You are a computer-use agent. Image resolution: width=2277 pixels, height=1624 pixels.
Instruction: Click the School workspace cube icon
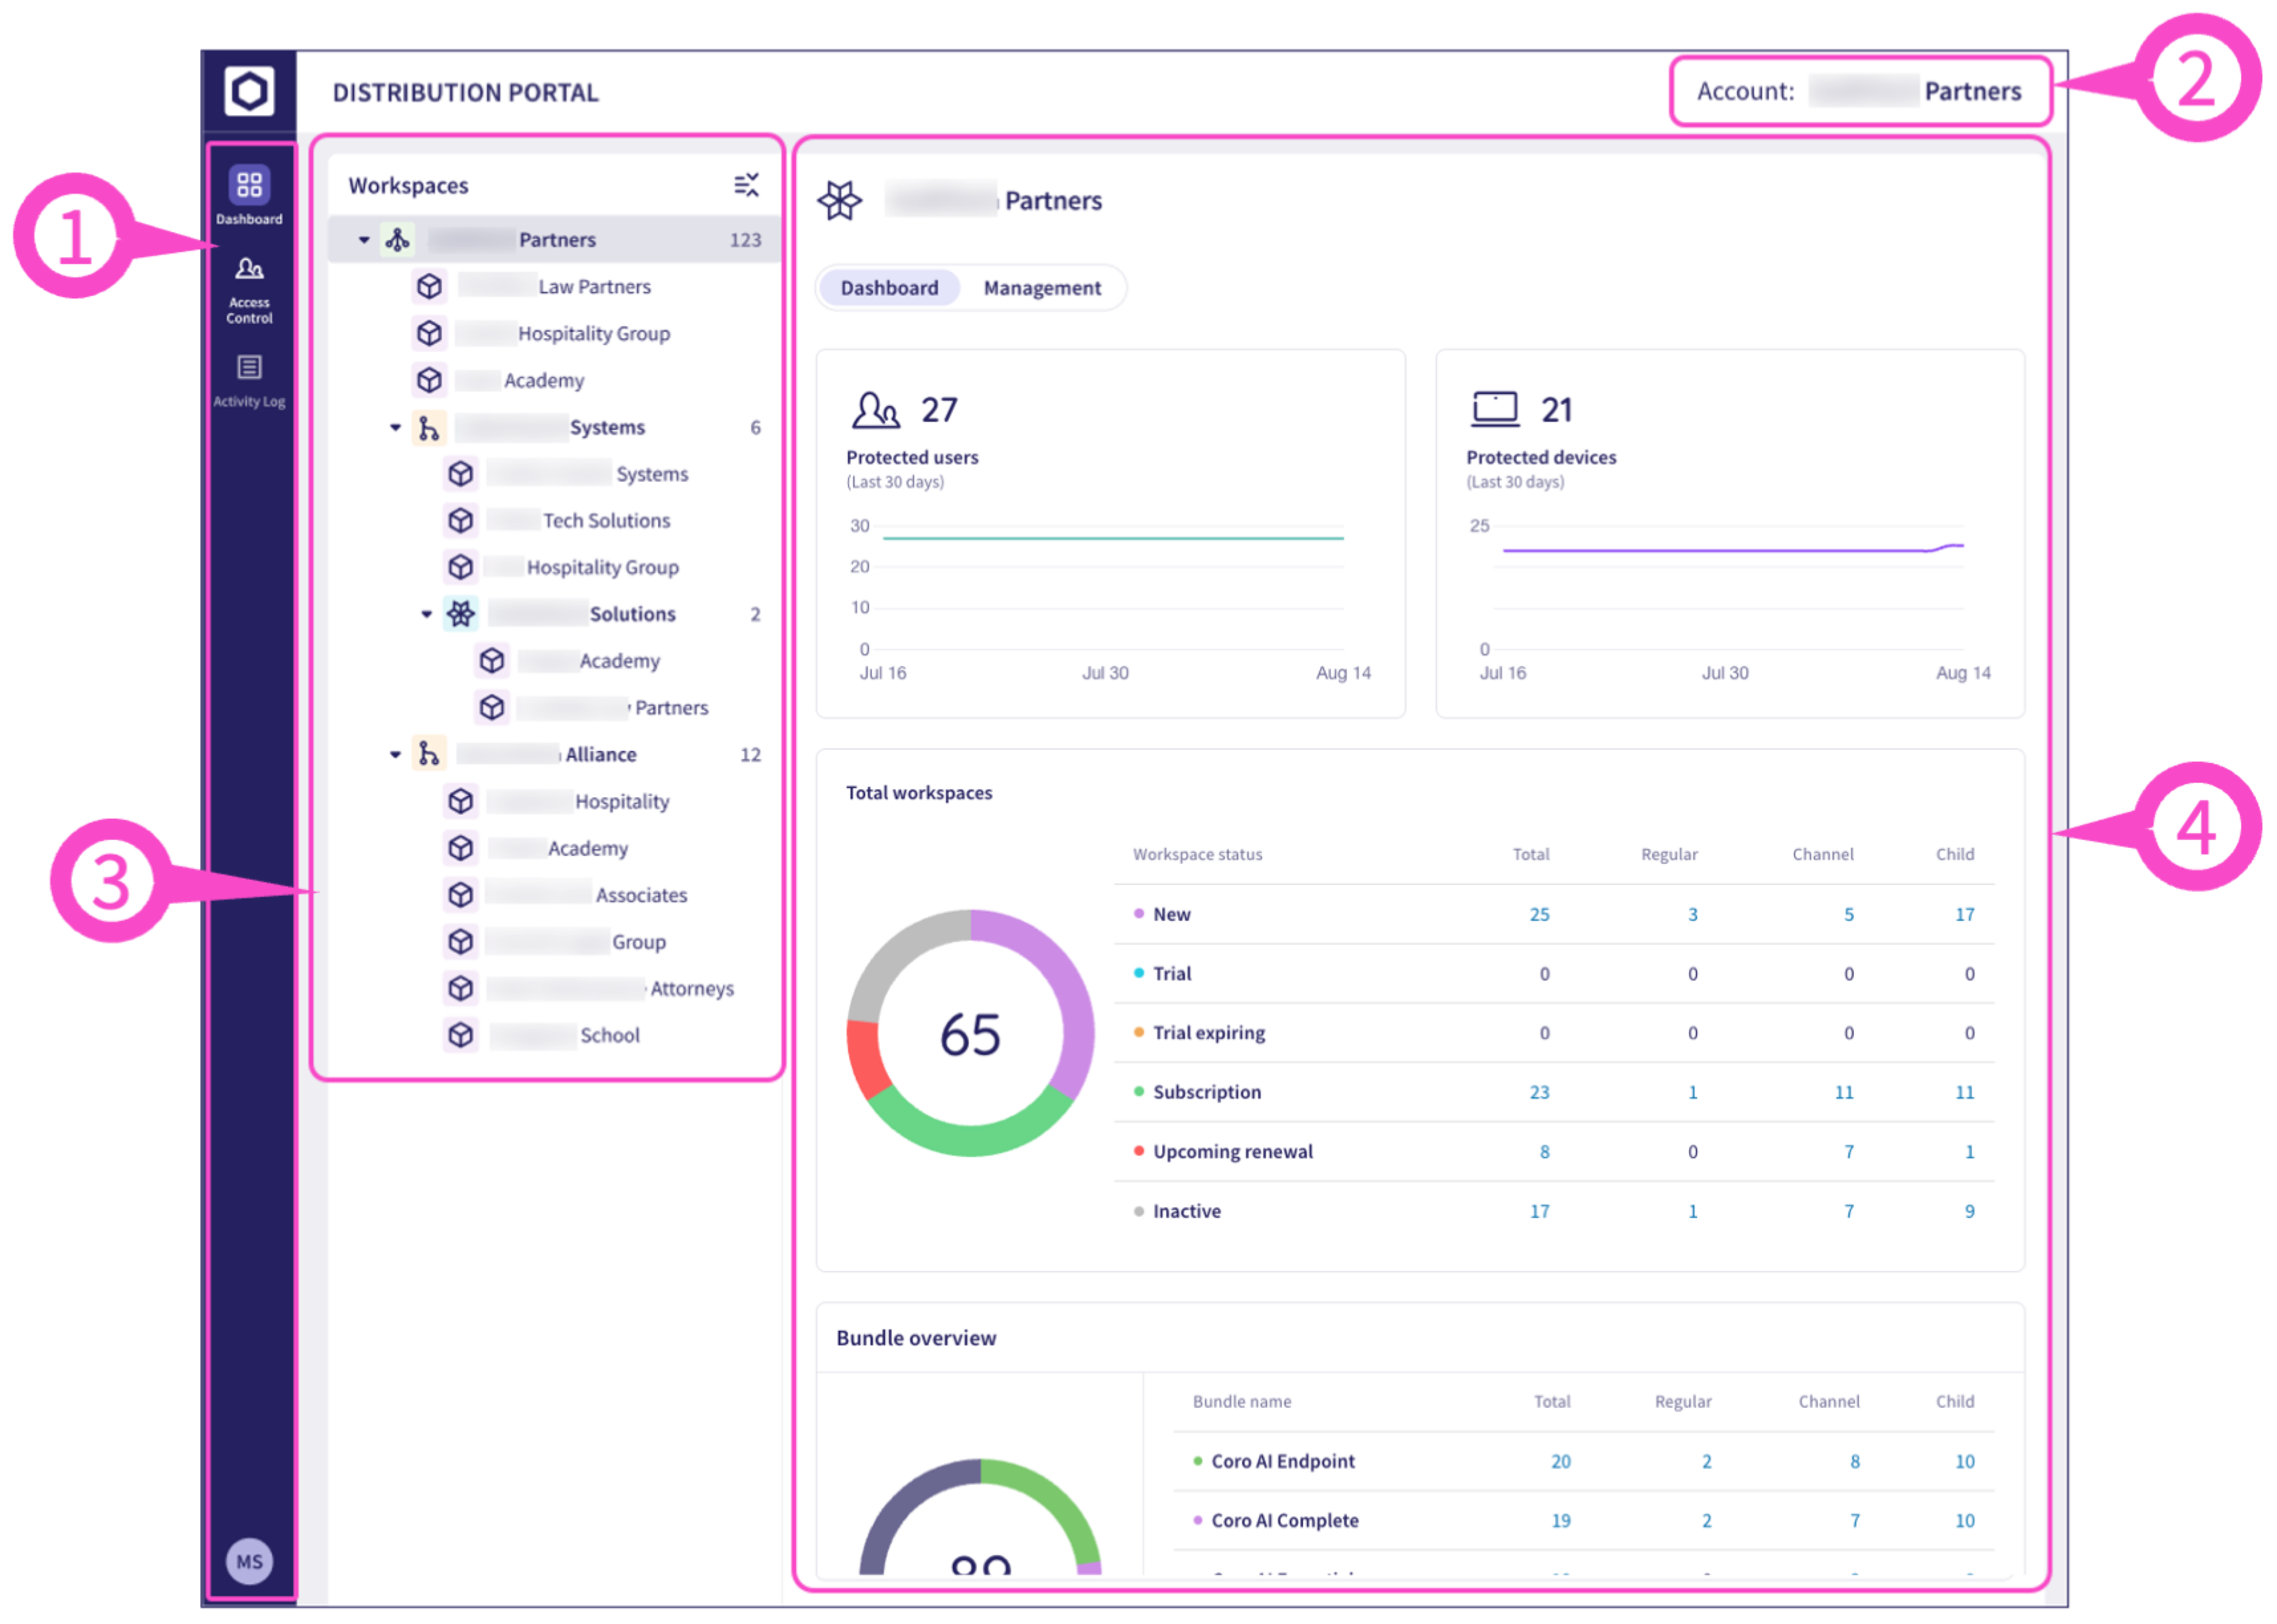click(461, 1035)
